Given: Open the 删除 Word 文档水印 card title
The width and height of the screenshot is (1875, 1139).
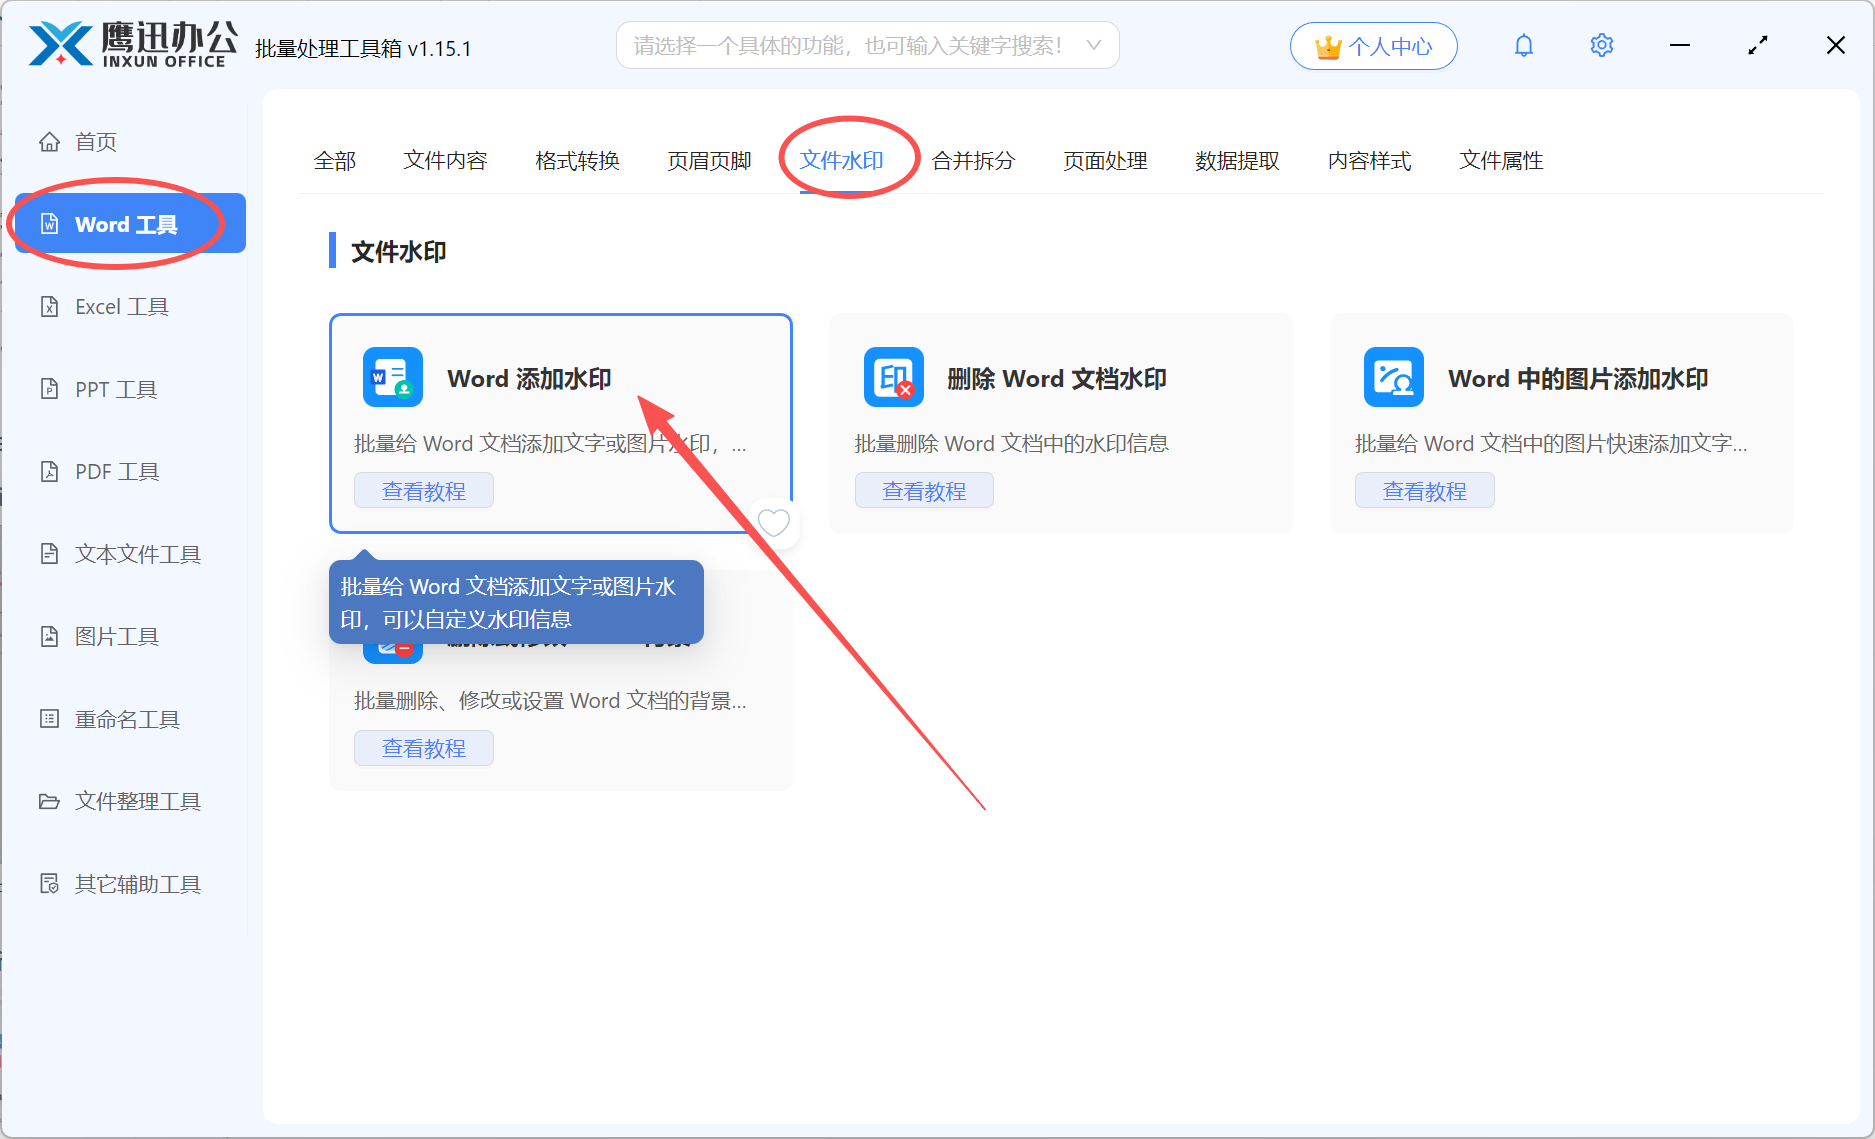Looking at the screenshot, I should 1057,379.
